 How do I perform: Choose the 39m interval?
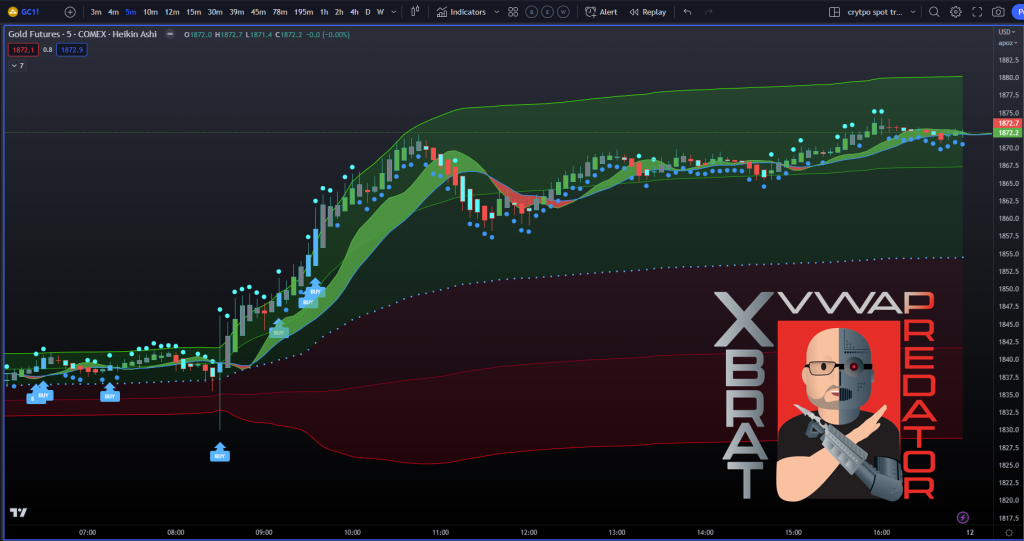236,12
